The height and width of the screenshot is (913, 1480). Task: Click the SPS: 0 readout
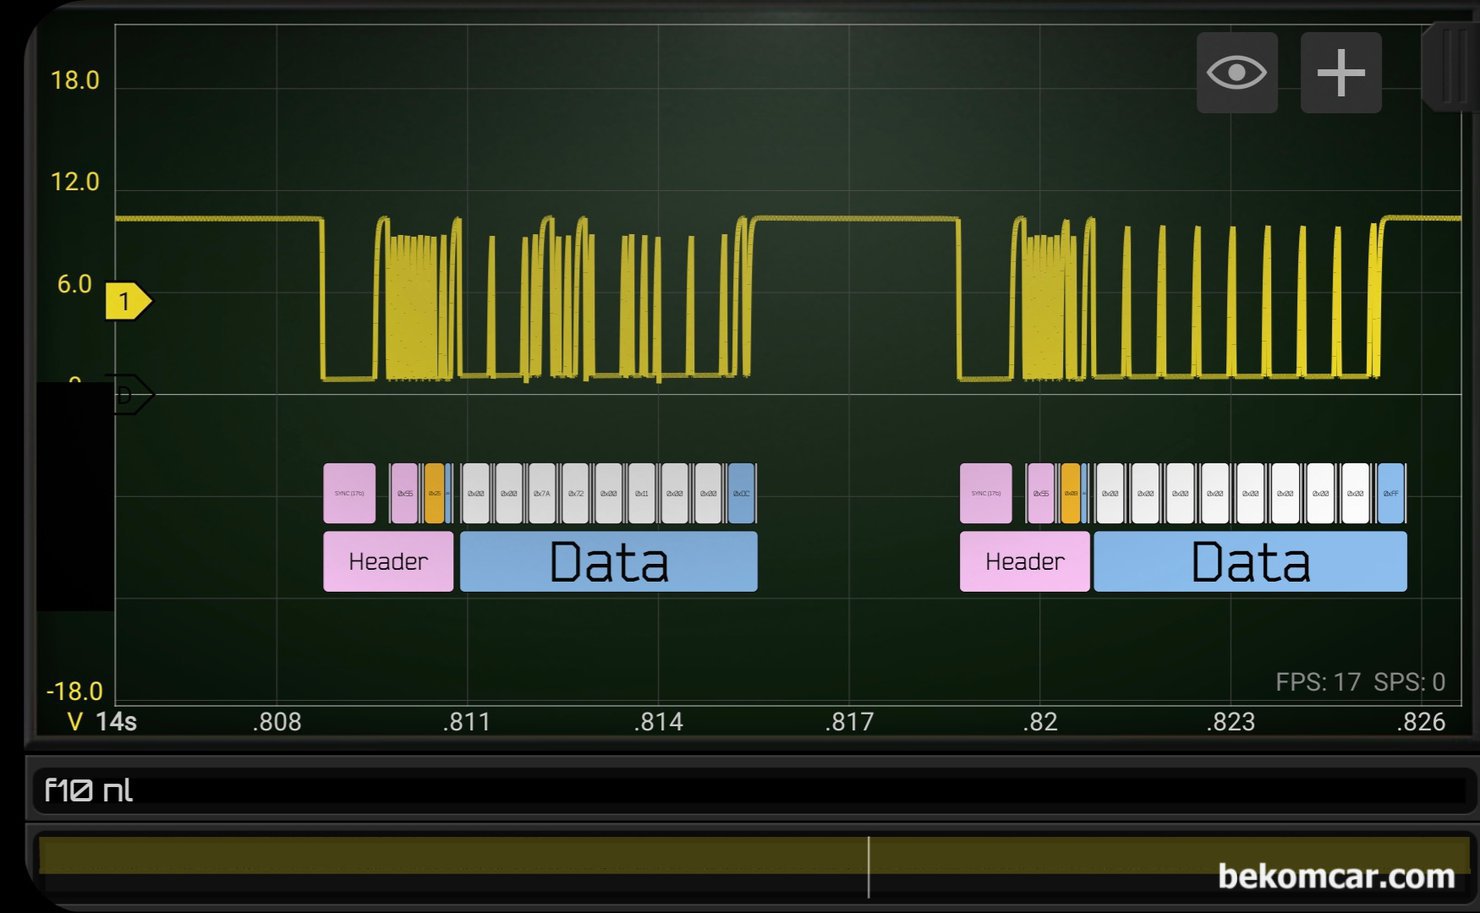(x=1410, y=682)
